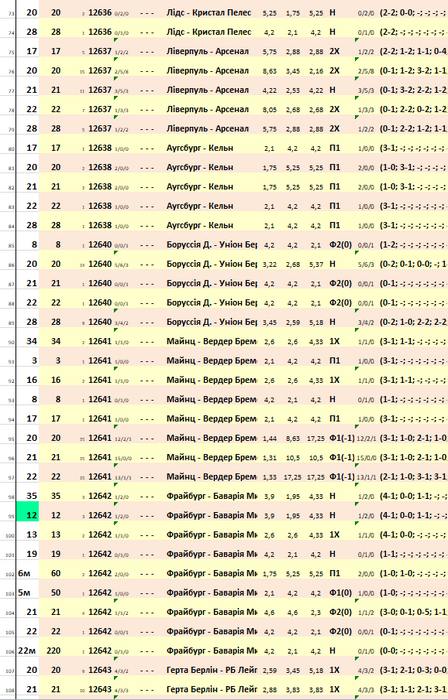Click ID cell 12636 in row 74
448x700 pixels.
(x=100, y=32)
